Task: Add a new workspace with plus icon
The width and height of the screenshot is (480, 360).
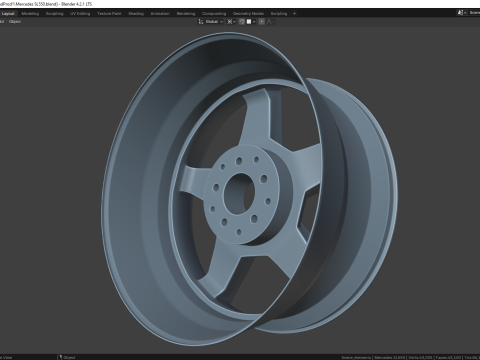Action: click(294, 14)
